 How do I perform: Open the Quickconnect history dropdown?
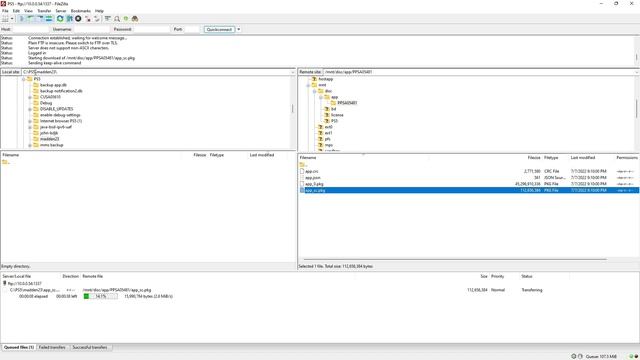pyautogui.click(x=239, y=29)
